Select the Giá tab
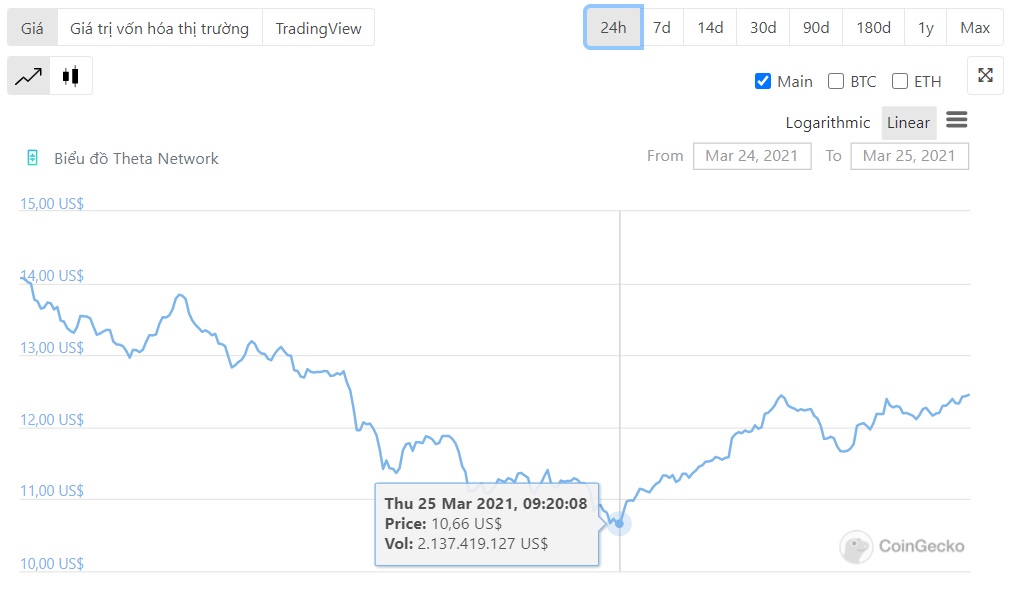The width and height of the screenshot is (1011, 589). point(32,28)
